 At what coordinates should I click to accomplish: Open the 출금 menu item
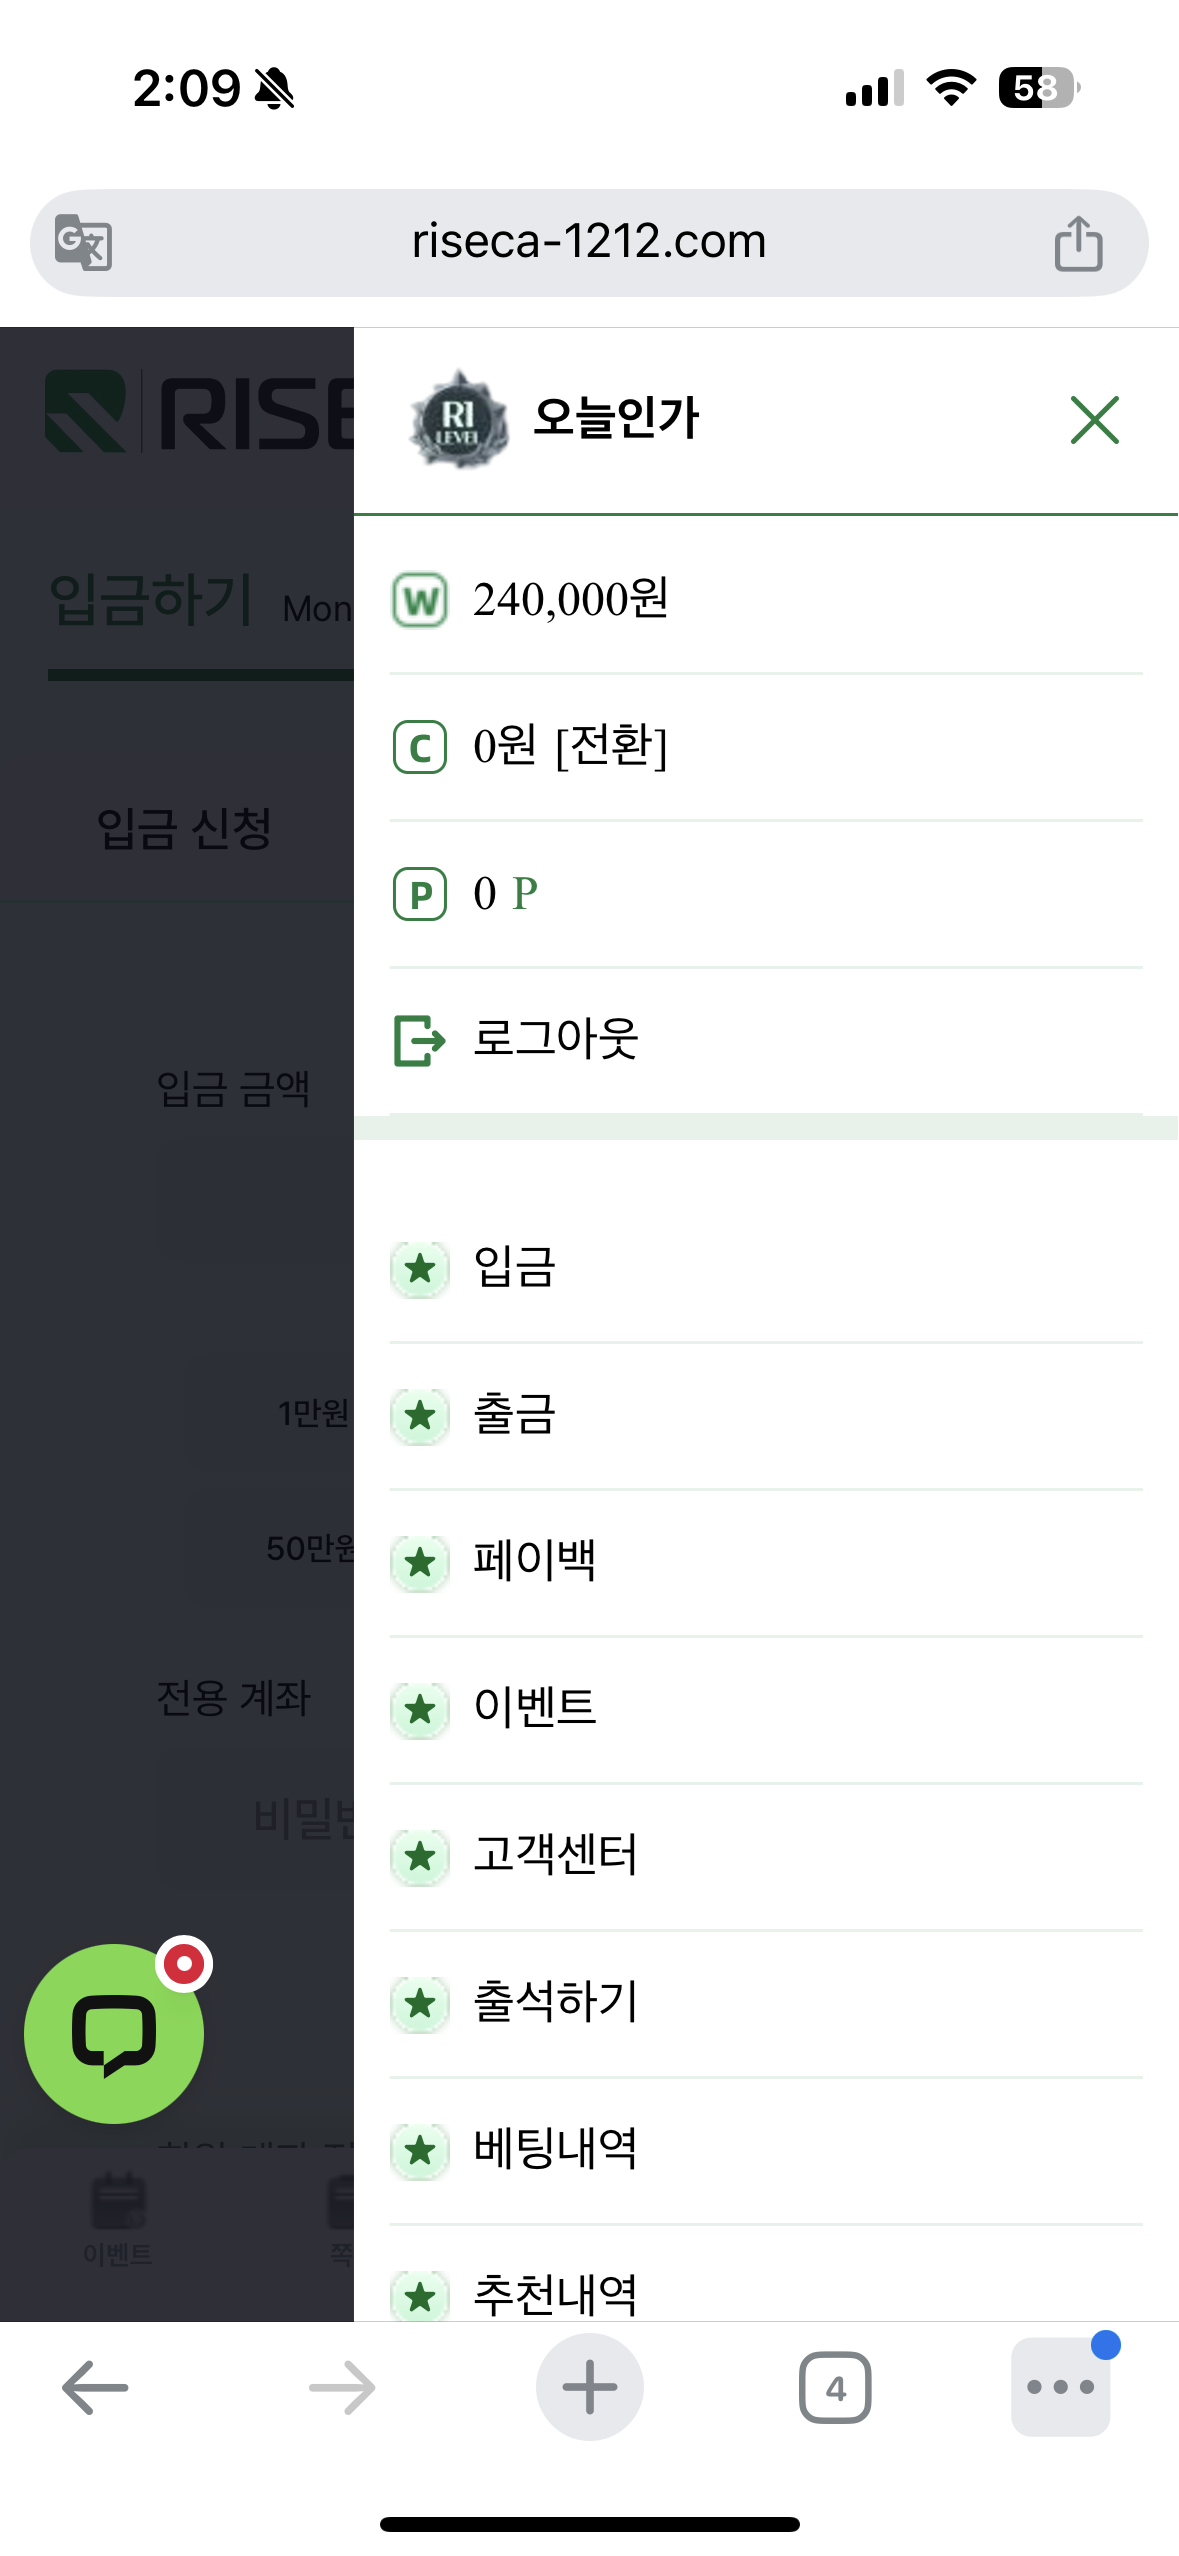[x=766, y=1414]
